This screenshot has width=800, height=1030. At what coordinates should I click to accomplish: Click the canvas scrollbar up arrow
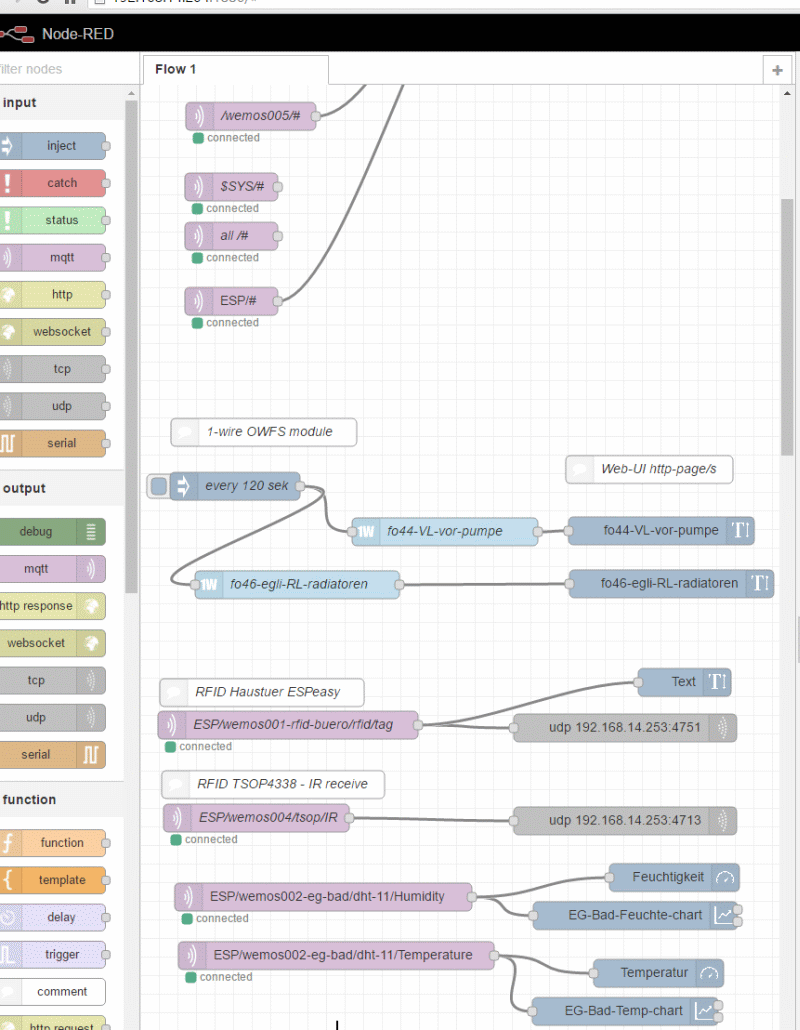click(x=787, y=94)
